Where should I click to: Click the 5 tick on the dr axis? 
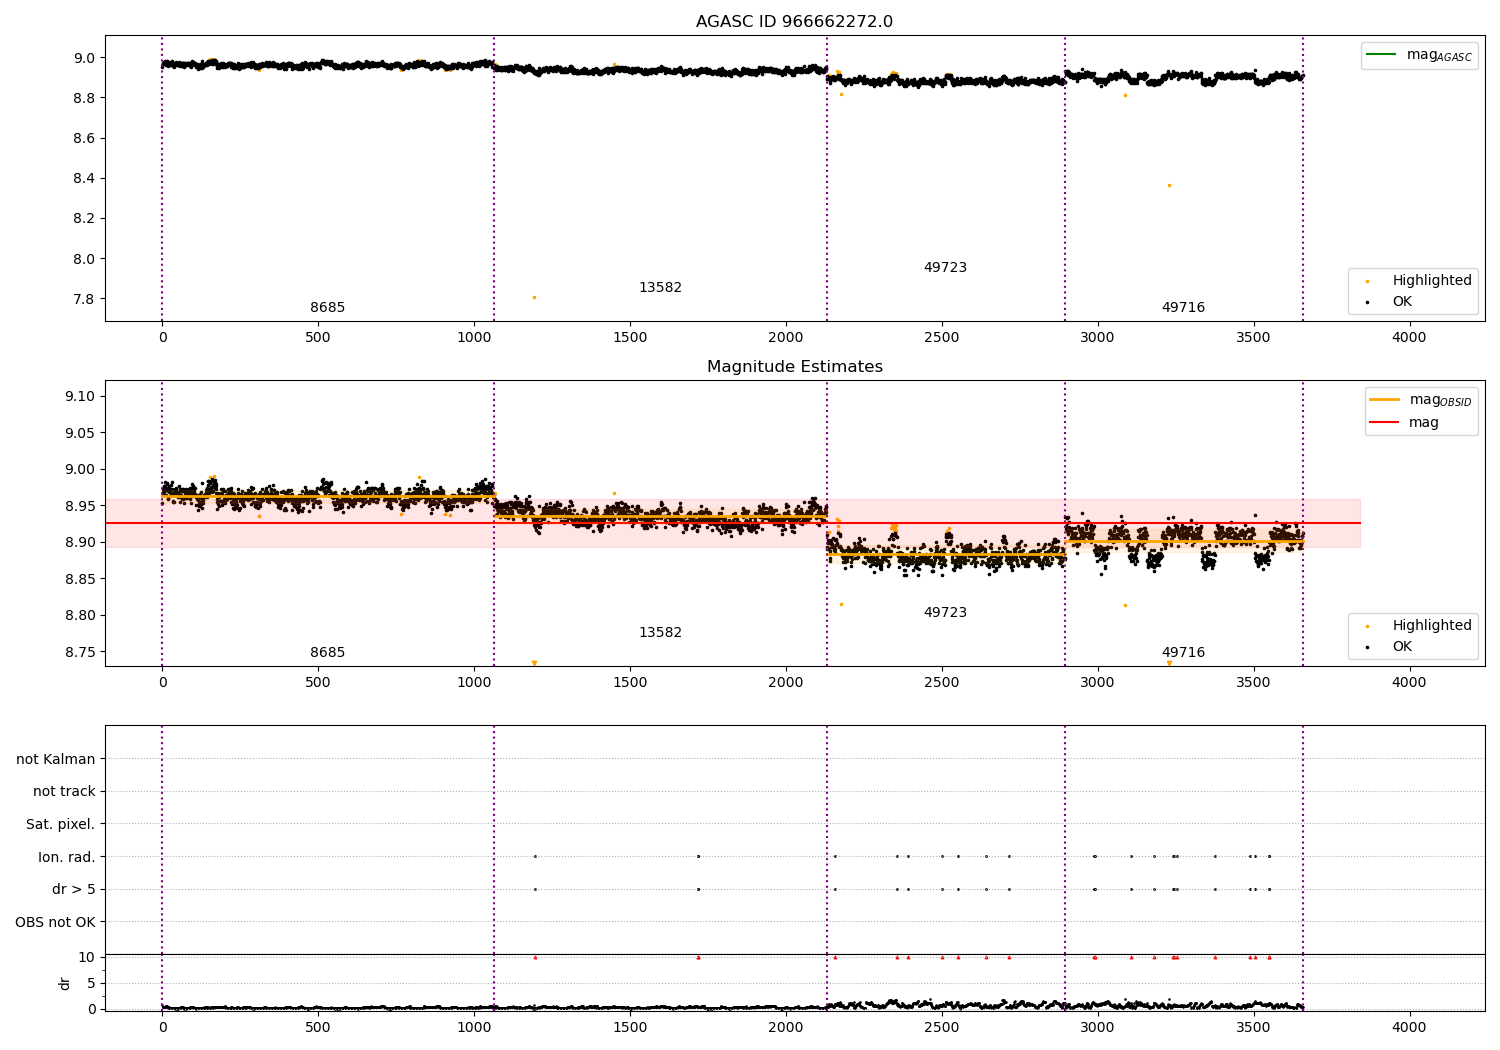(91, 983)
